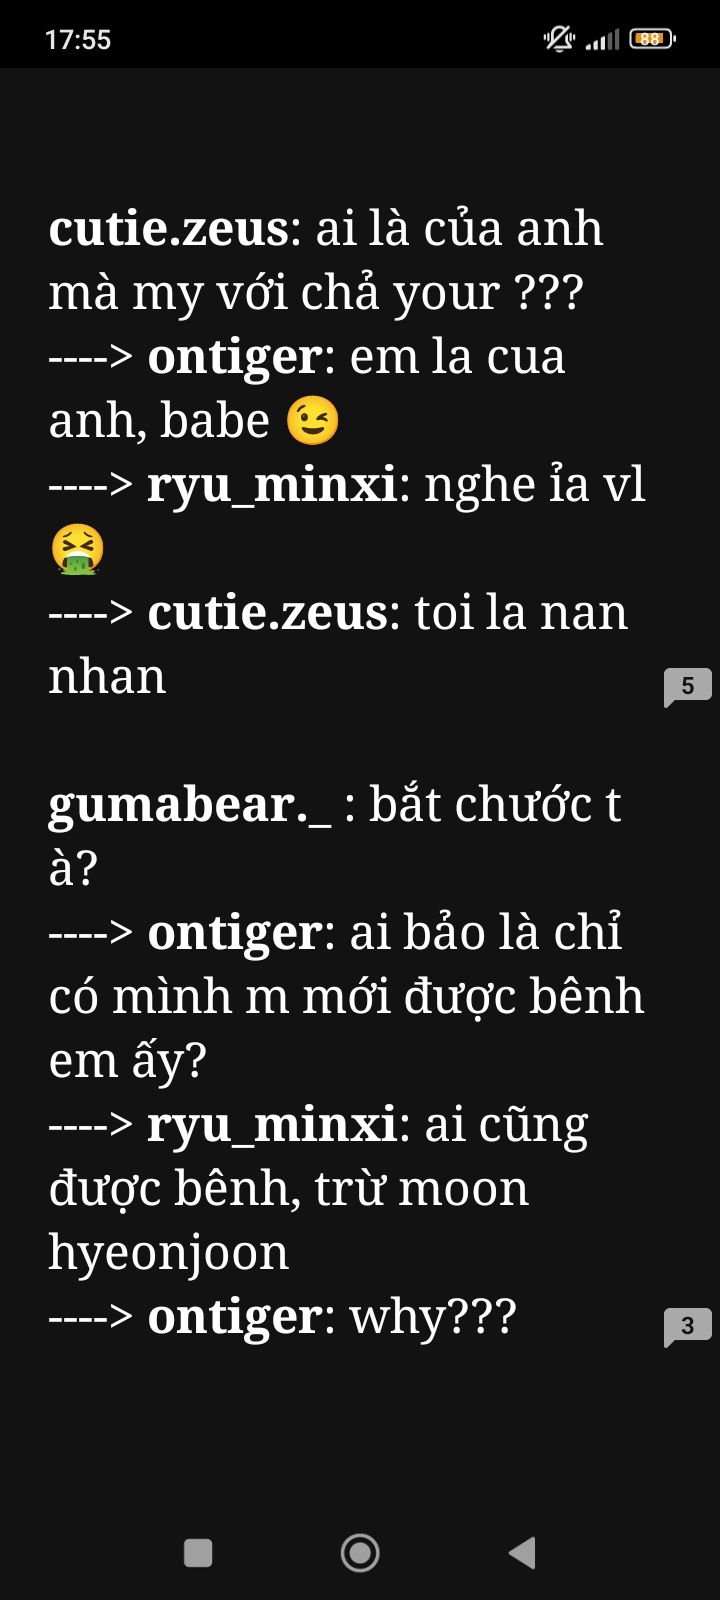Screen dimensions: 720x1600
Task: Open the gumabear._ username
Action: [190, 806]
